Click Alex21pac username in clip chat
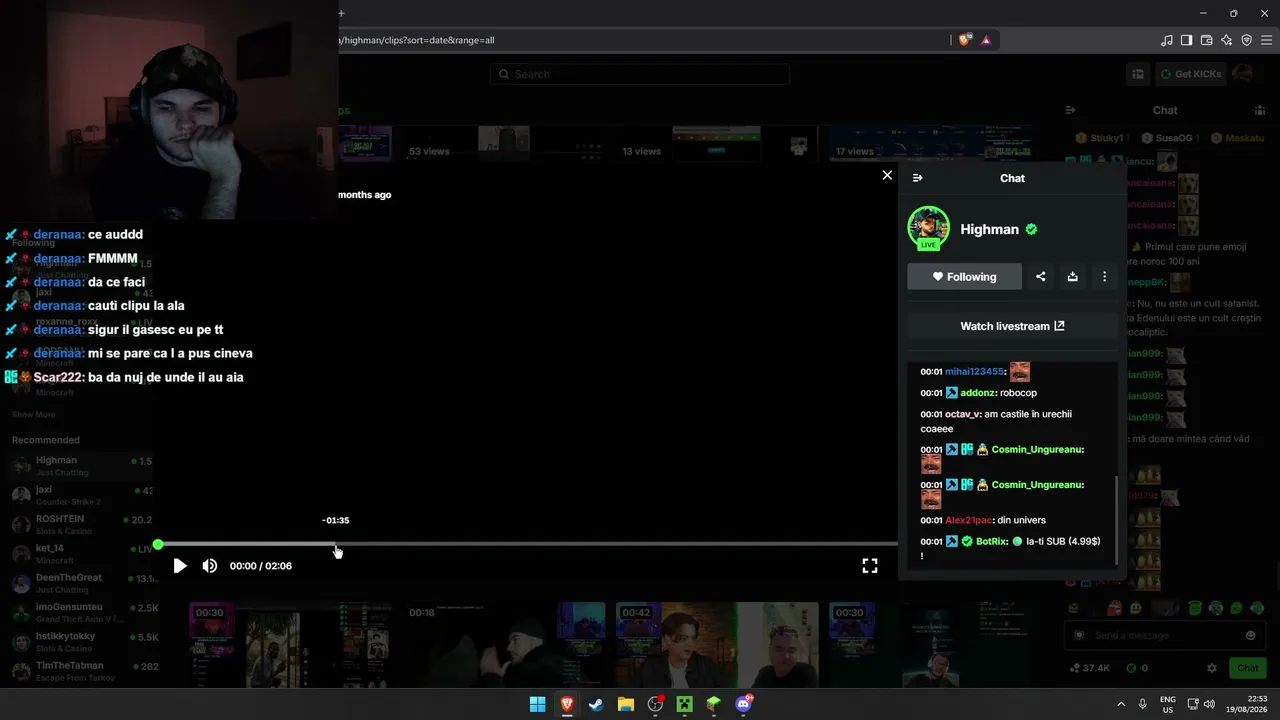Viewport: 1280px width, 720px height. [x=968, y=521]
